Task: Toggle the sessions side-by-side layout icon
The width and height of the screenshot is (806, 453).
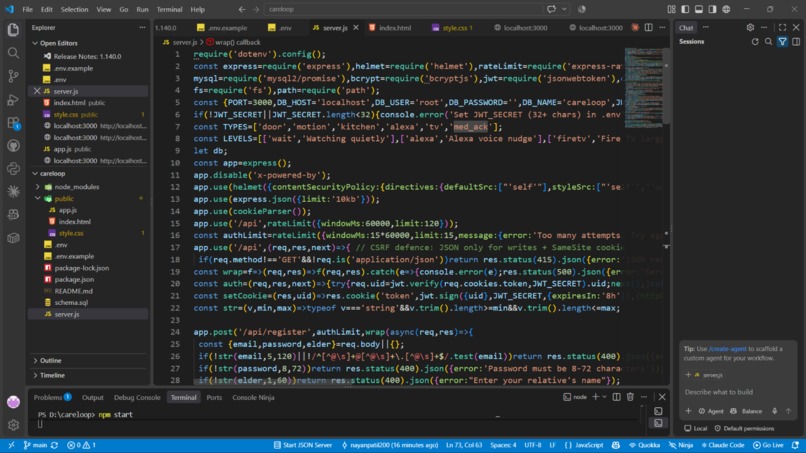Action: tap(796, 42)
